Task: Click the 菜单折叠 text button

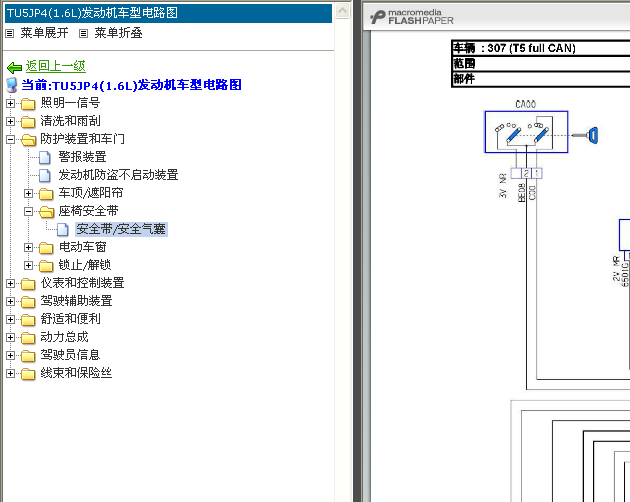Action: [119, 33]
